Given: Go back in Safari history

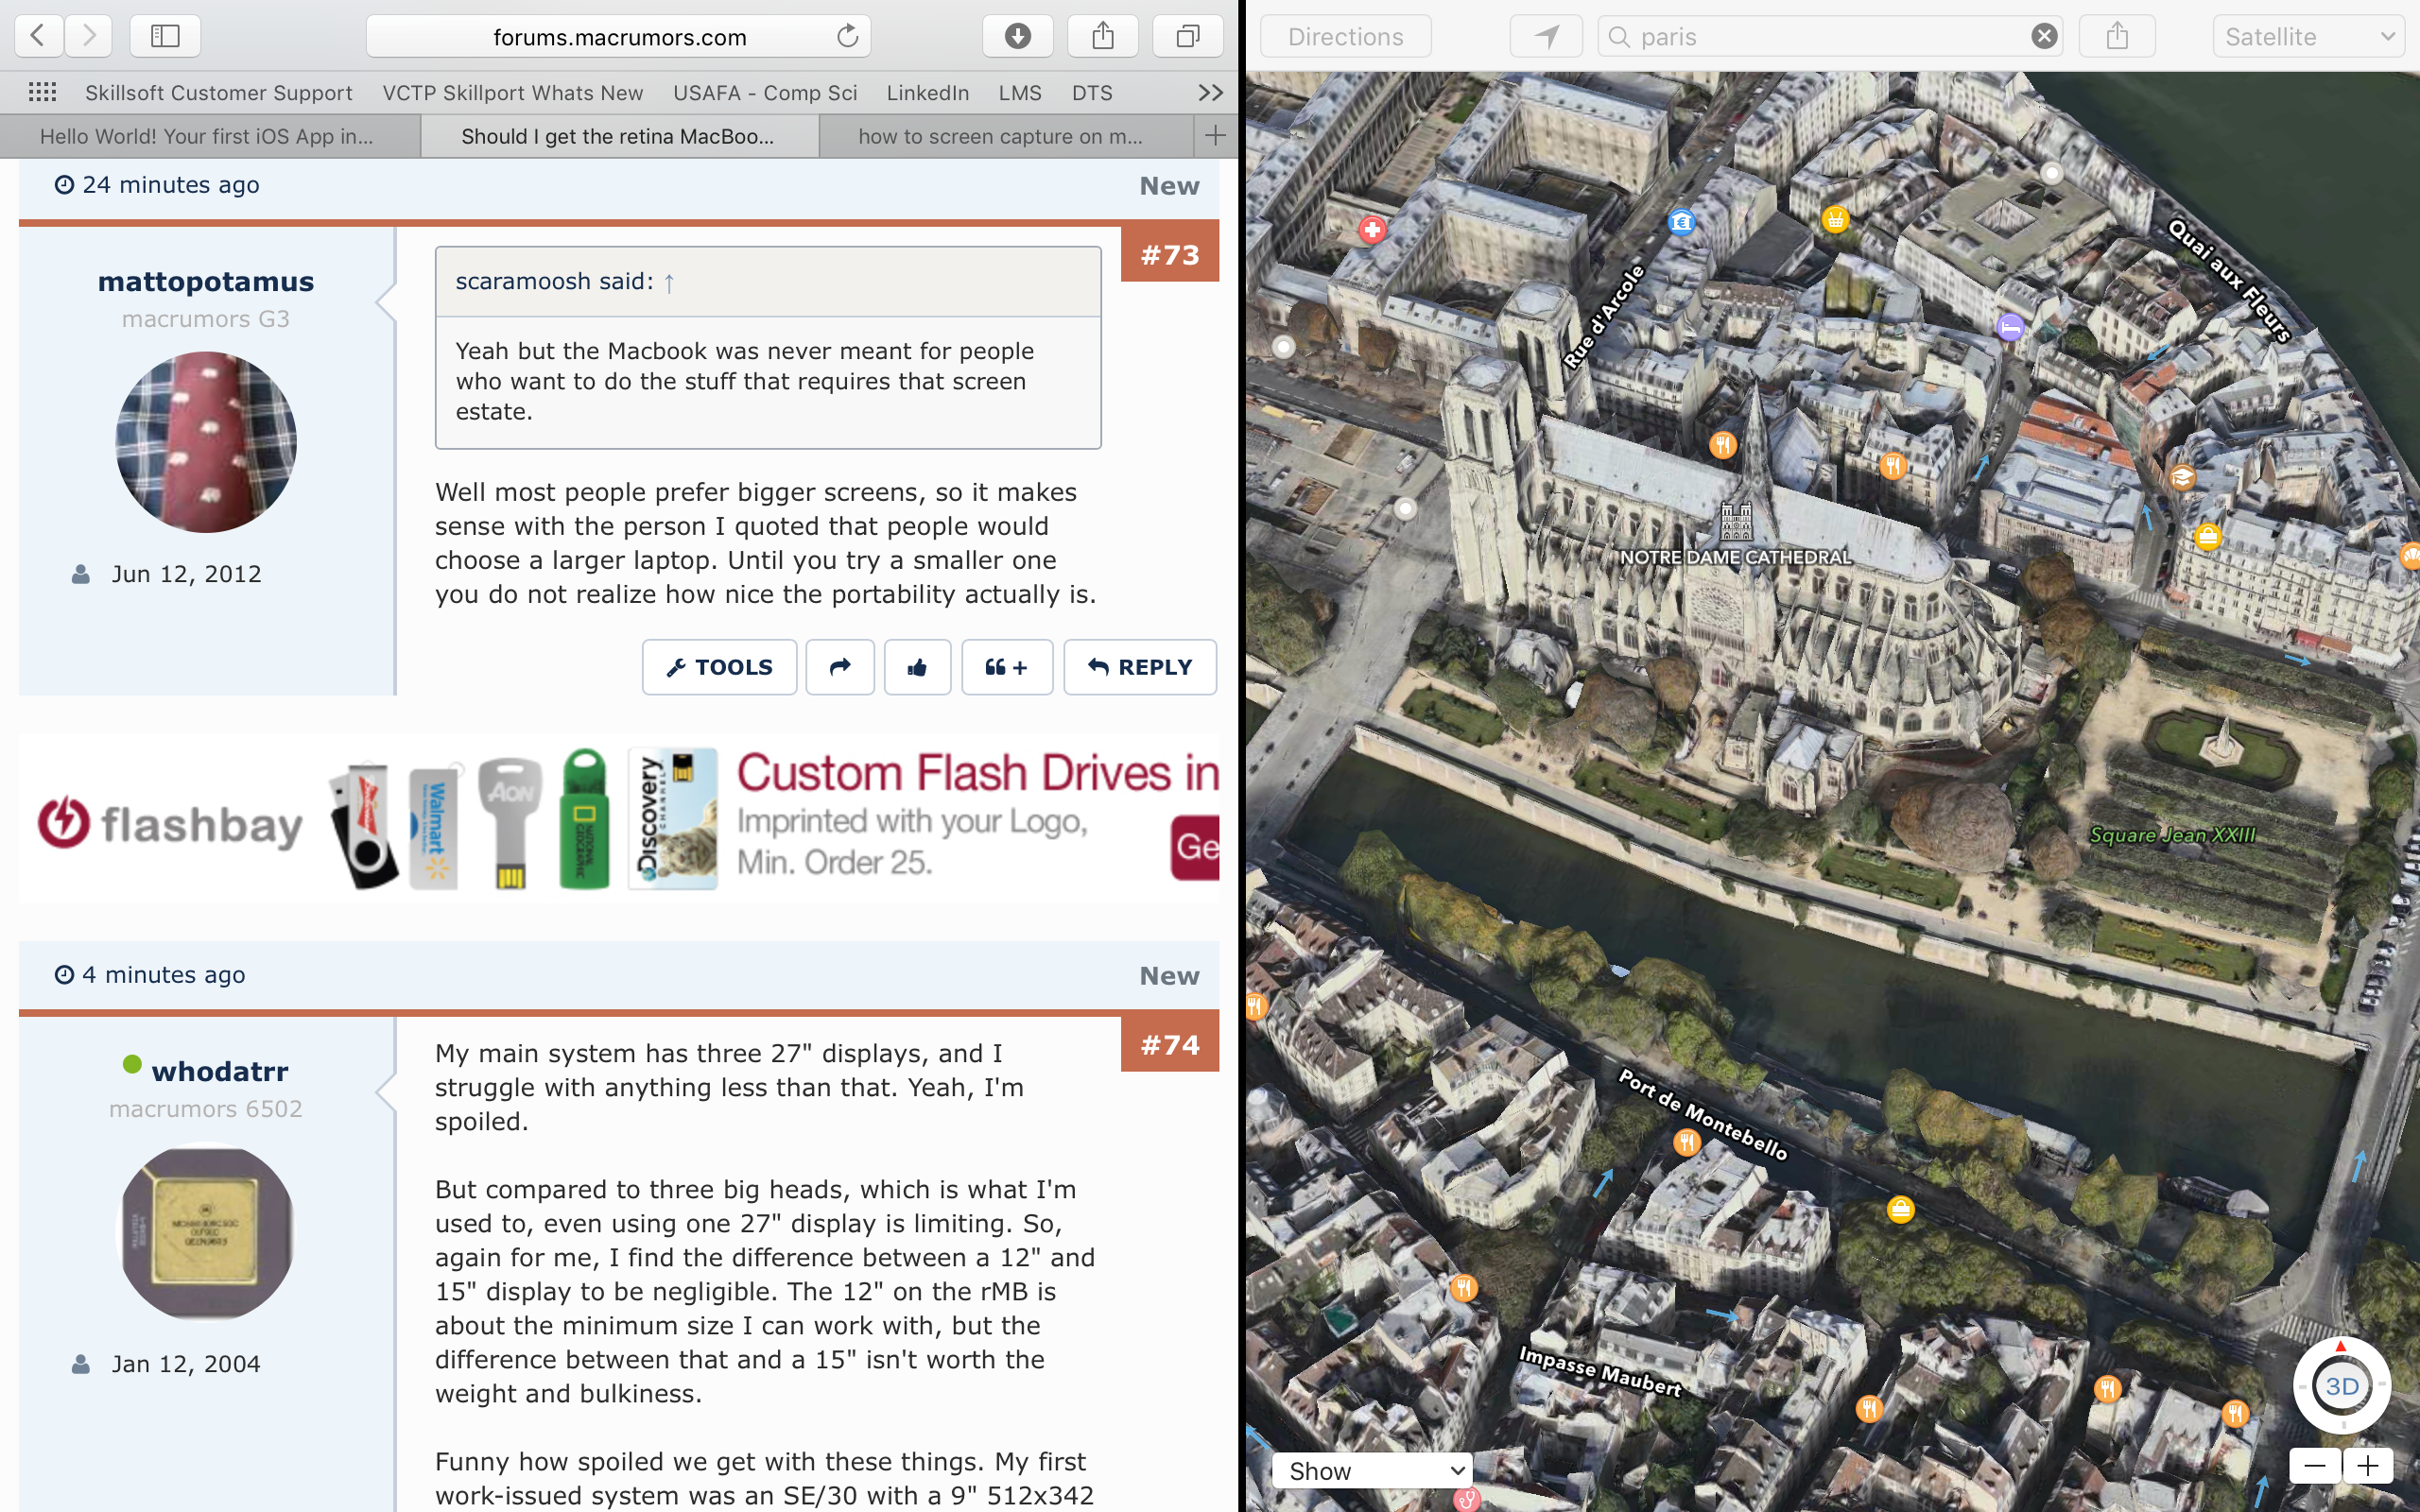Looking at the screenshot, I should [x=39, y=36].
